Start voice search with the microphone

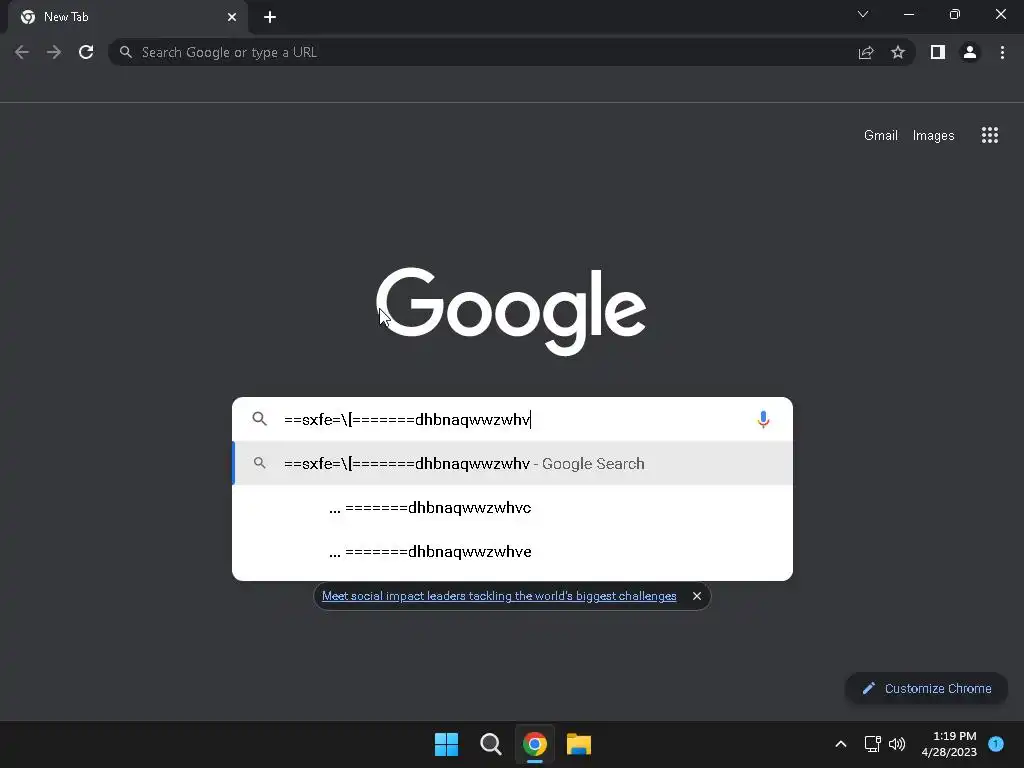click(x=763, y=419)
